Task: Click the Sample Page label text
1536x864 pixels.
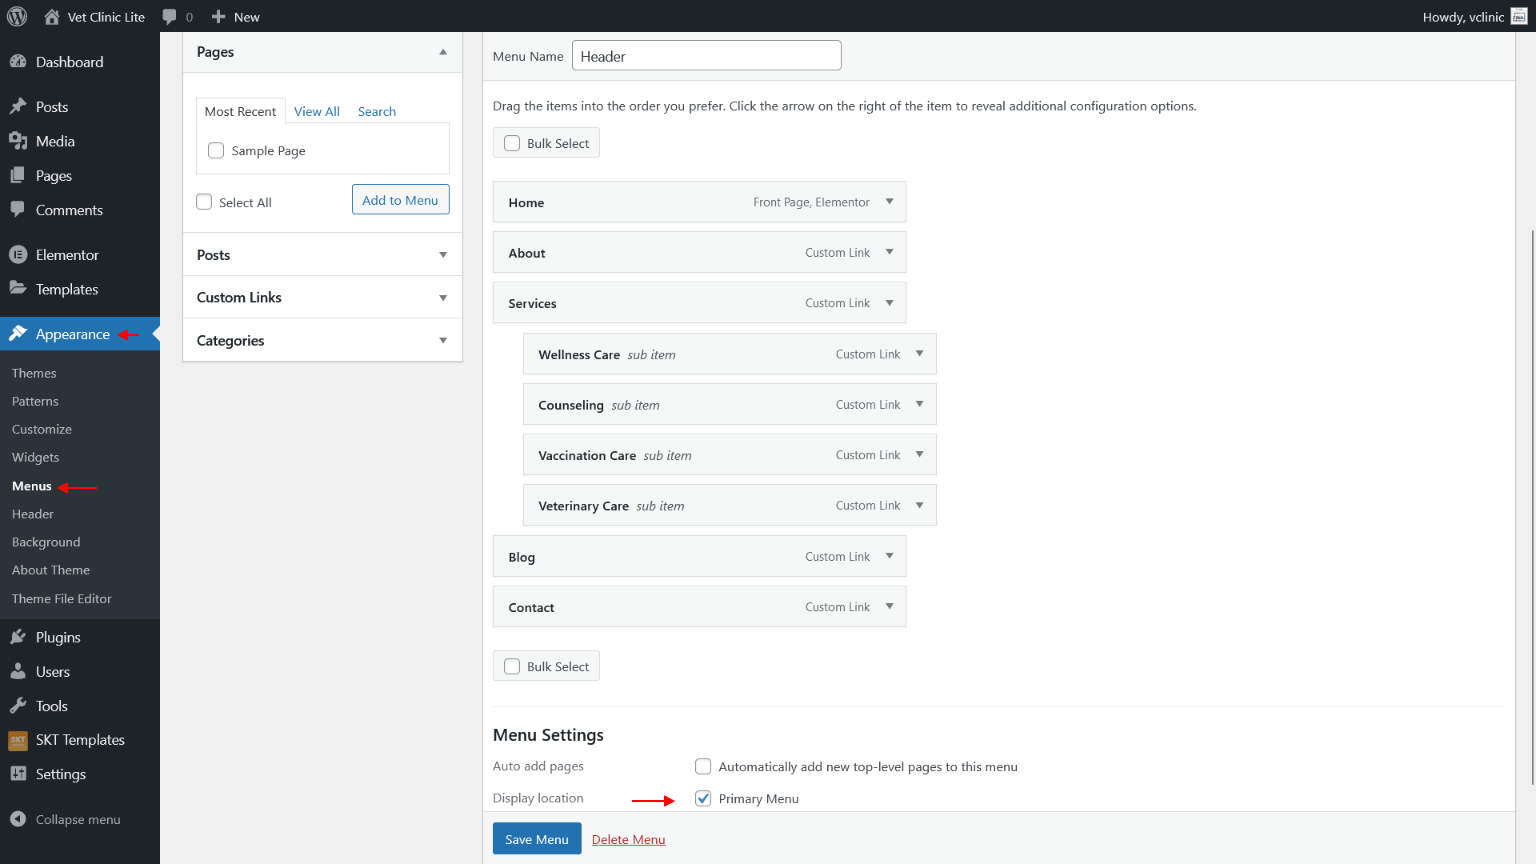Action: 268,151
